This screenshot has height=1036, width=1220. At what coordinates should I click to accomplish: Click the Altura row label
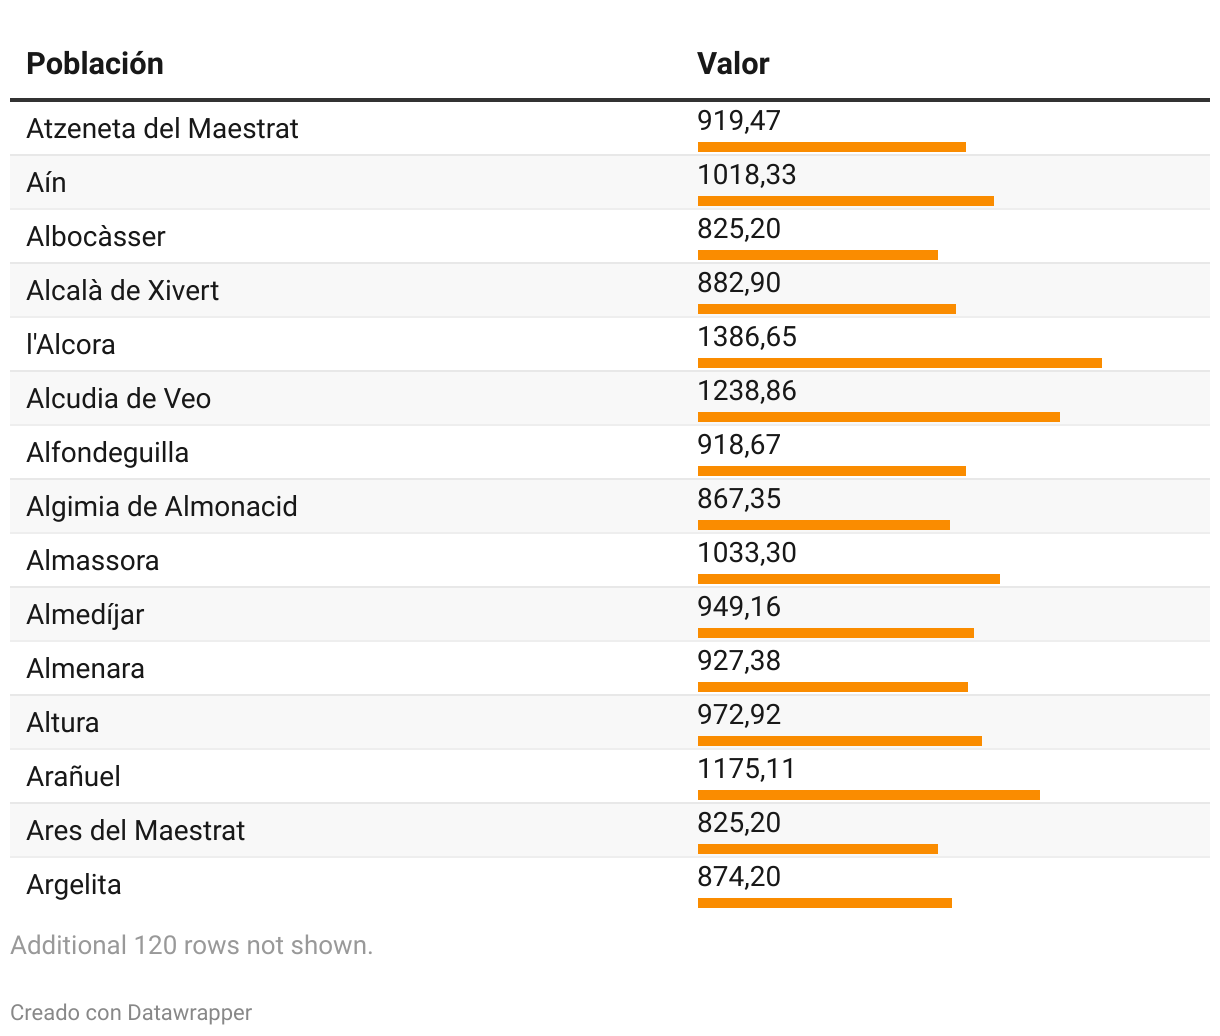[63, 723]
